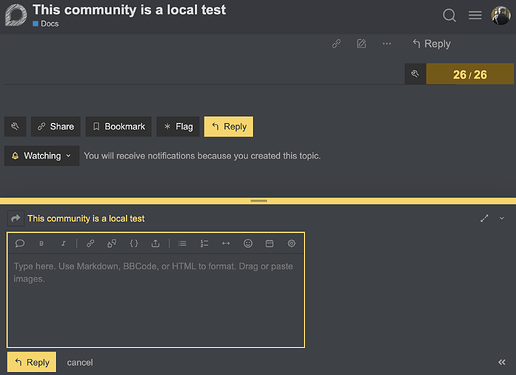The height and width of the screenshot is (375, 516).
Task: Copy post link via chain icon
Action: 336,44
